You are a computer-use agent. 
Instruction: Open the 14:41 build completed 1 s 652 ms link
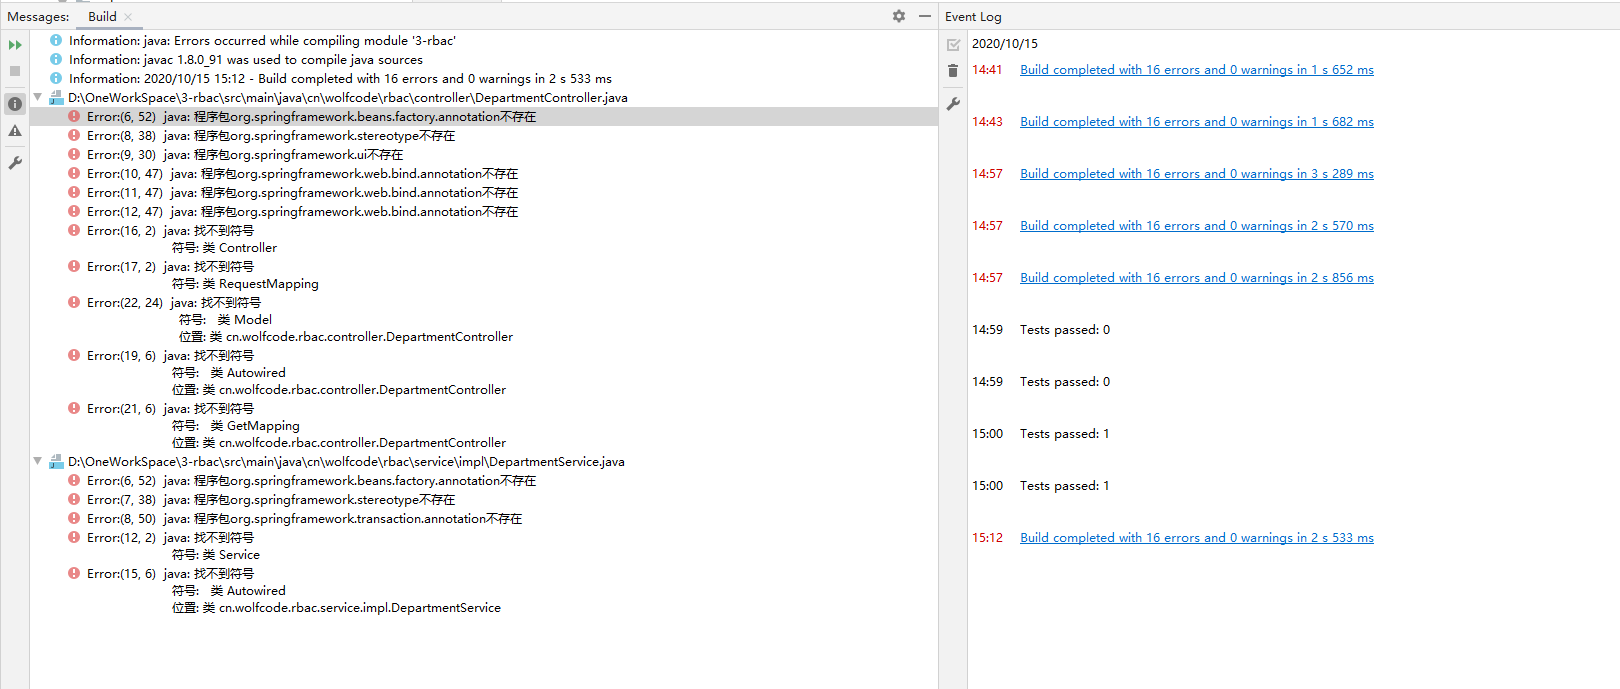pos(1197,70)
